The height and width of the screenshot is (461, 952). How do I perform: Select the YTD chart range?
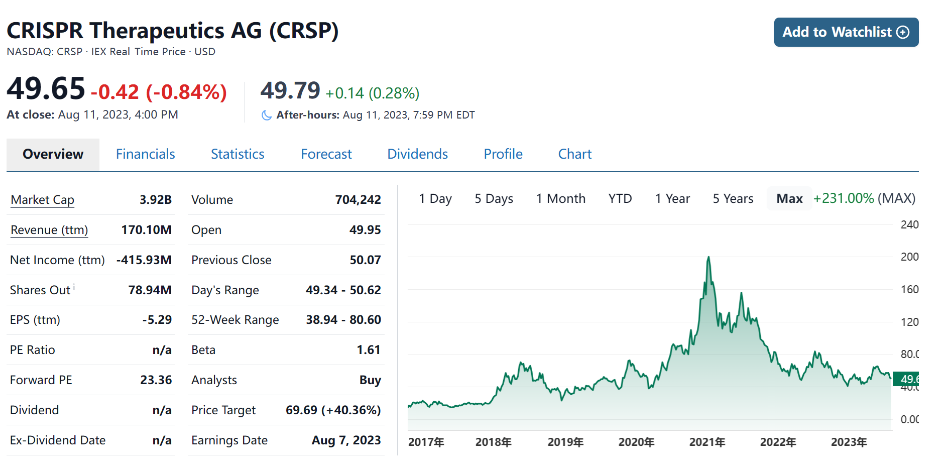click(620, 198)
